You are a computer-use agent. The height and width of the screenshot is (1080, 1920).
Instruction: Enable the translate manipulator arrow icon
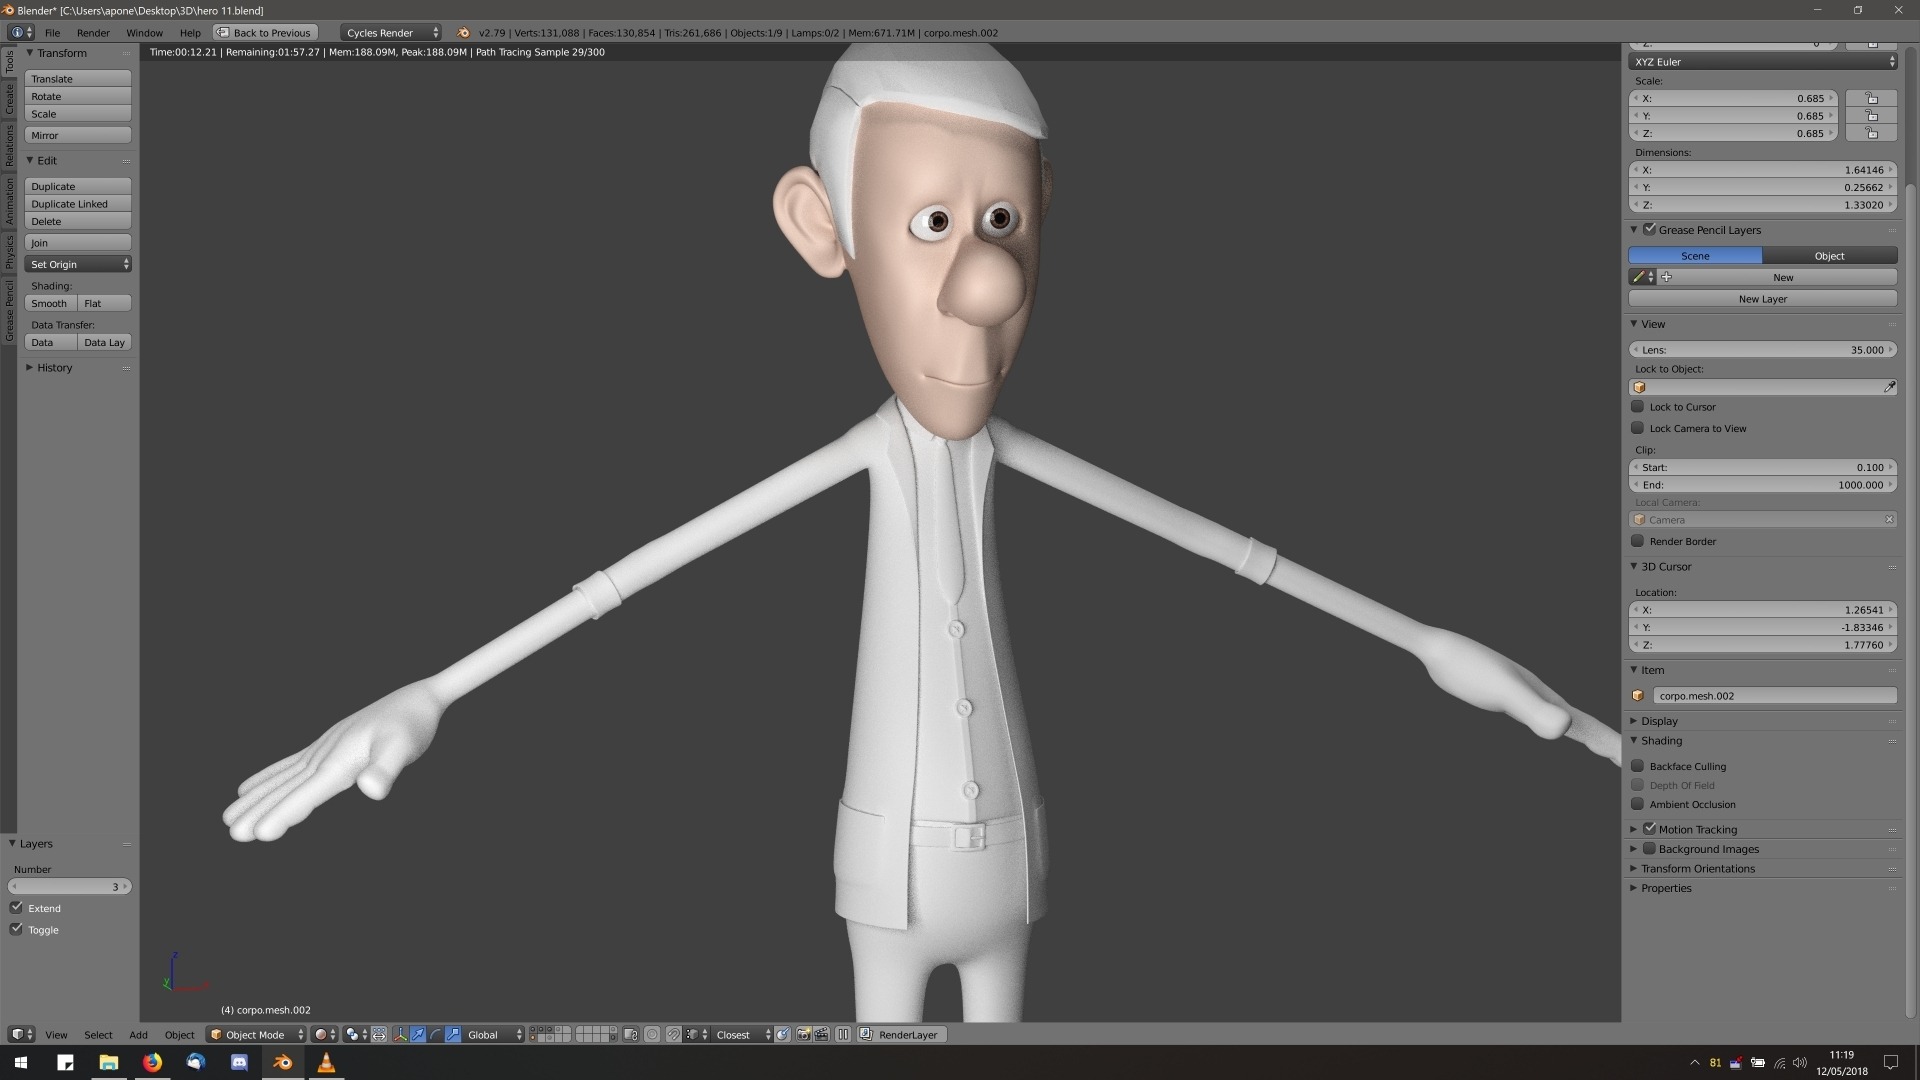418,1035
